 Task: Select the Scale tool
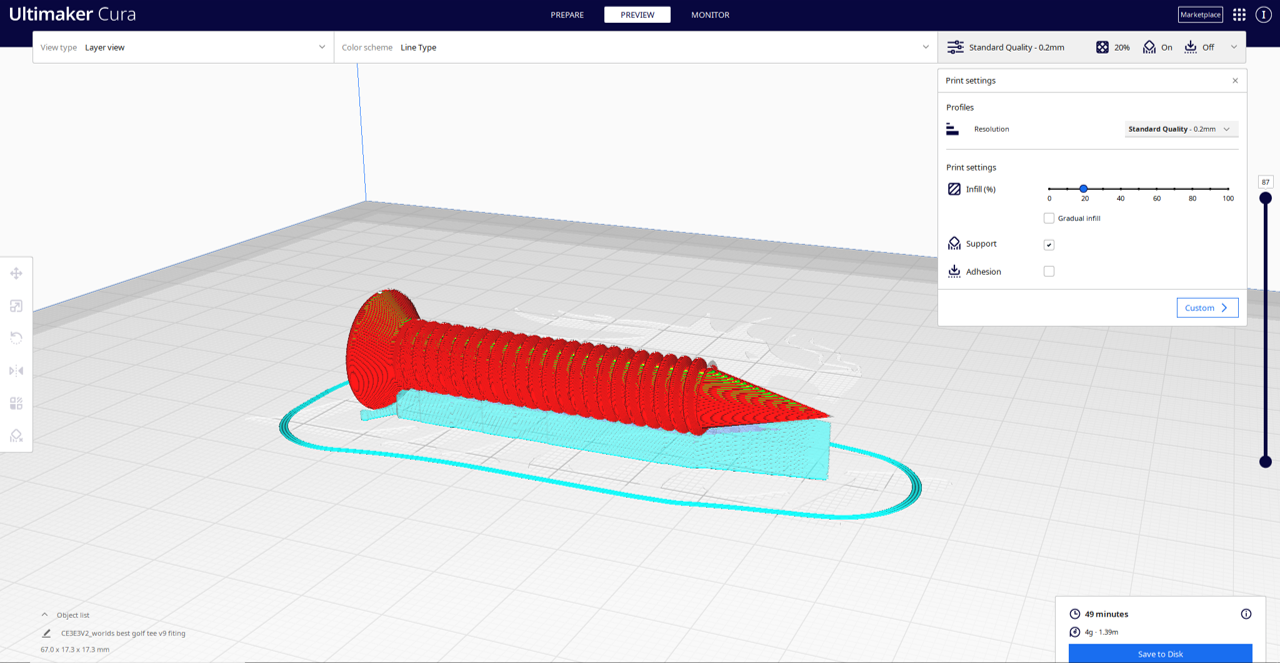(x=16, y=306)
